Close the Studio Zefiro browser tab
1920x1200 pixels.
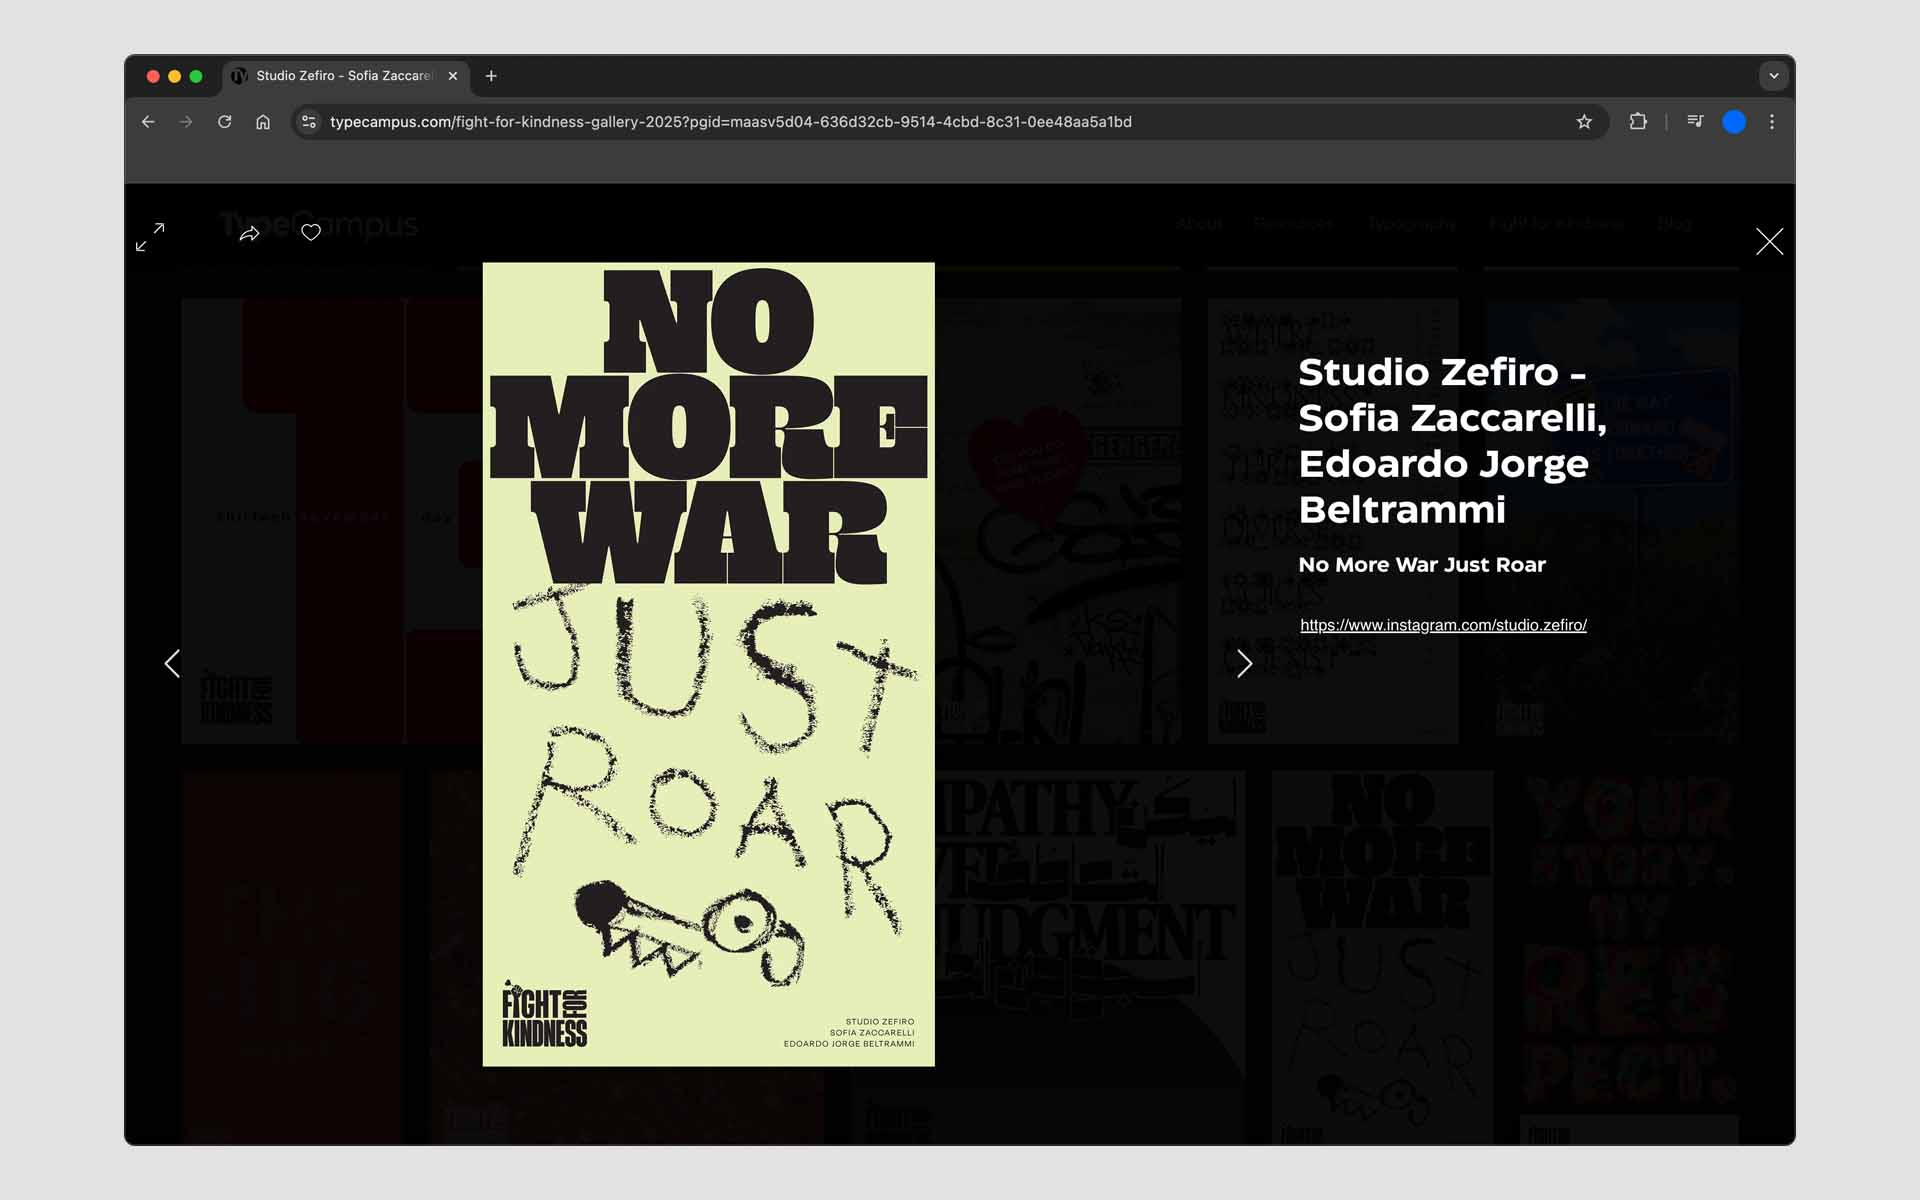(453, 76)
